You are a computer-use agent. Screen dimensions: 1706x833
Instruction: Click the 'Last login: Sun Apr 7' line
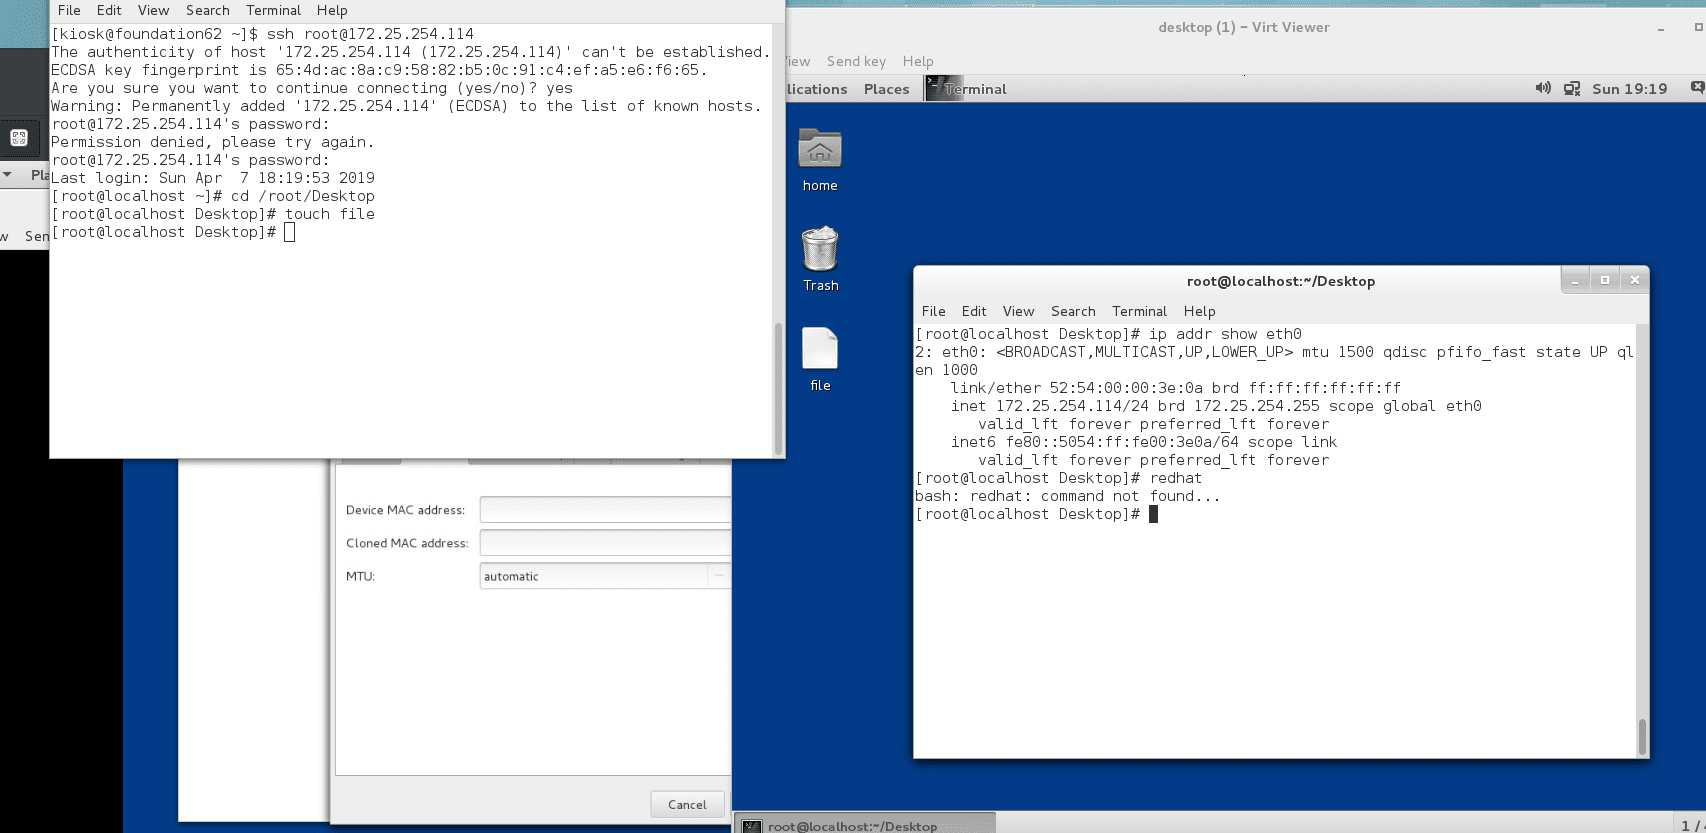(x=213, y=178)
